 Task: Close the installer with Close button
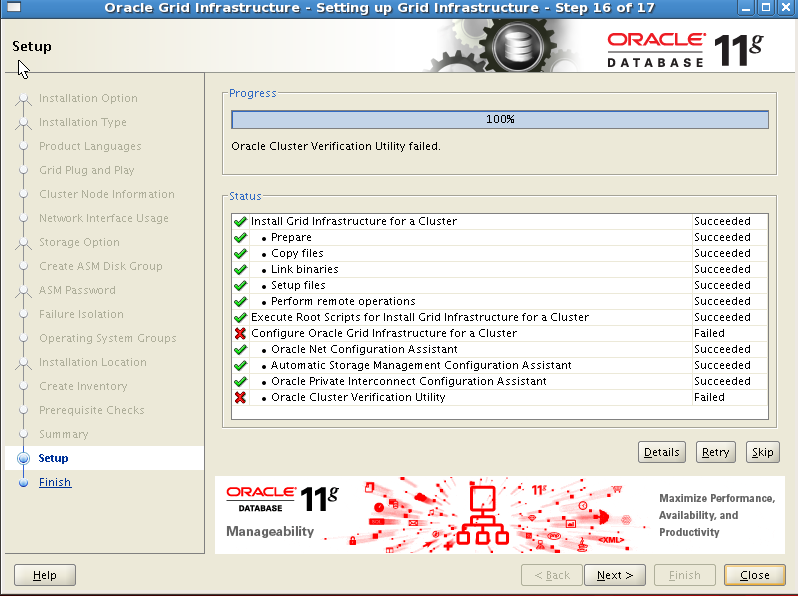(x=755, y=575)
